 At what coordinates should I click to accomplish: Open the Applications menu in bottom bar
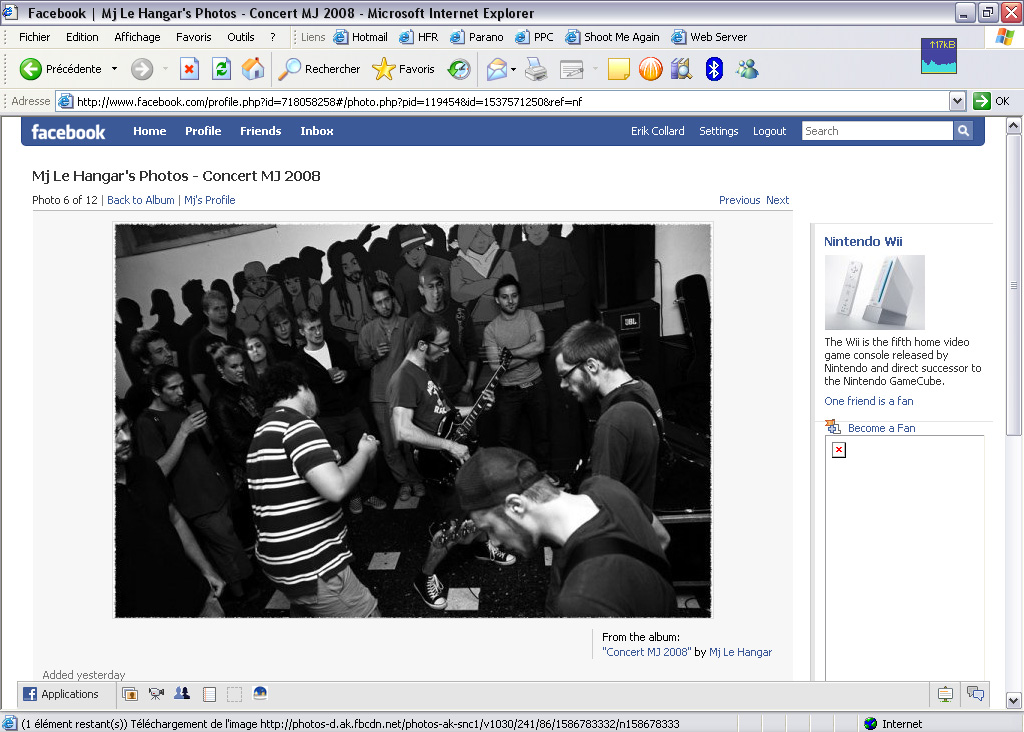(61, 693)
